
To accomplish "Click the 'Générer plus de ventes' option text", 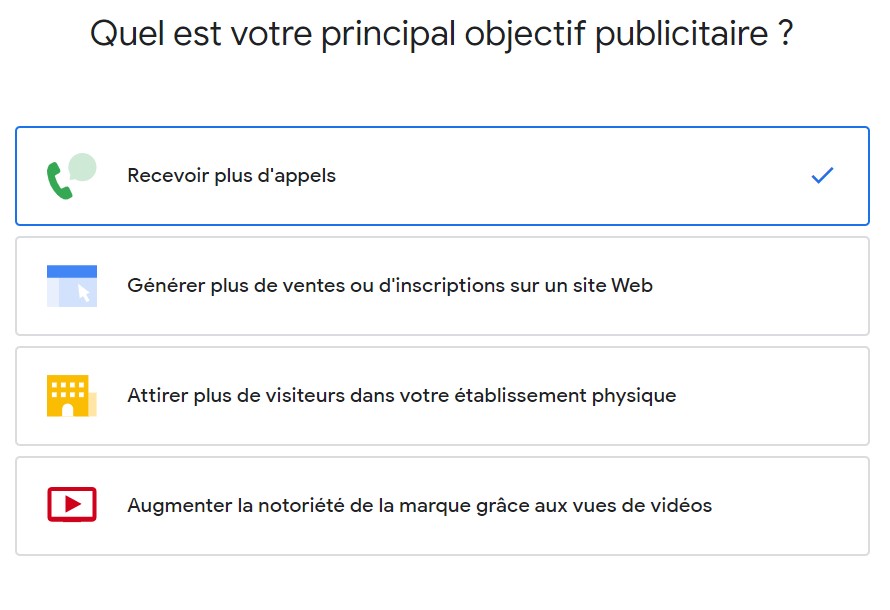I will [390, 285].
